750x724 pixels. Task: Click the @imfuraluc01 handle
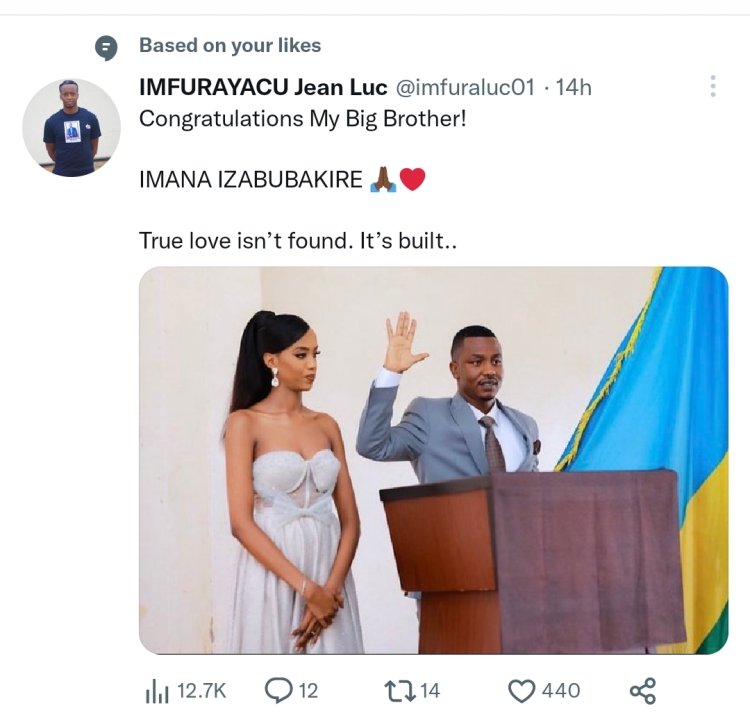pos(467,88)
